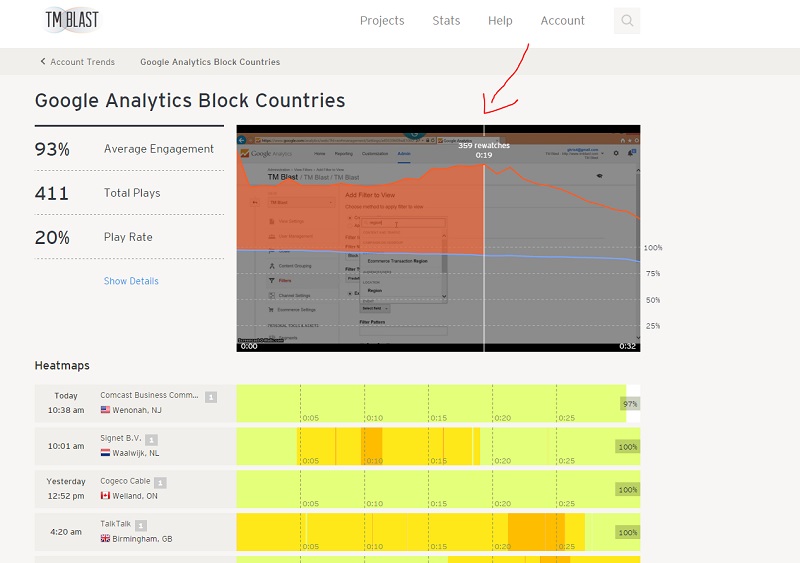The width and height of the screenshot is (800, 563).
Task: Click the TalkTalk viewer name
Action: coord(115,524)
